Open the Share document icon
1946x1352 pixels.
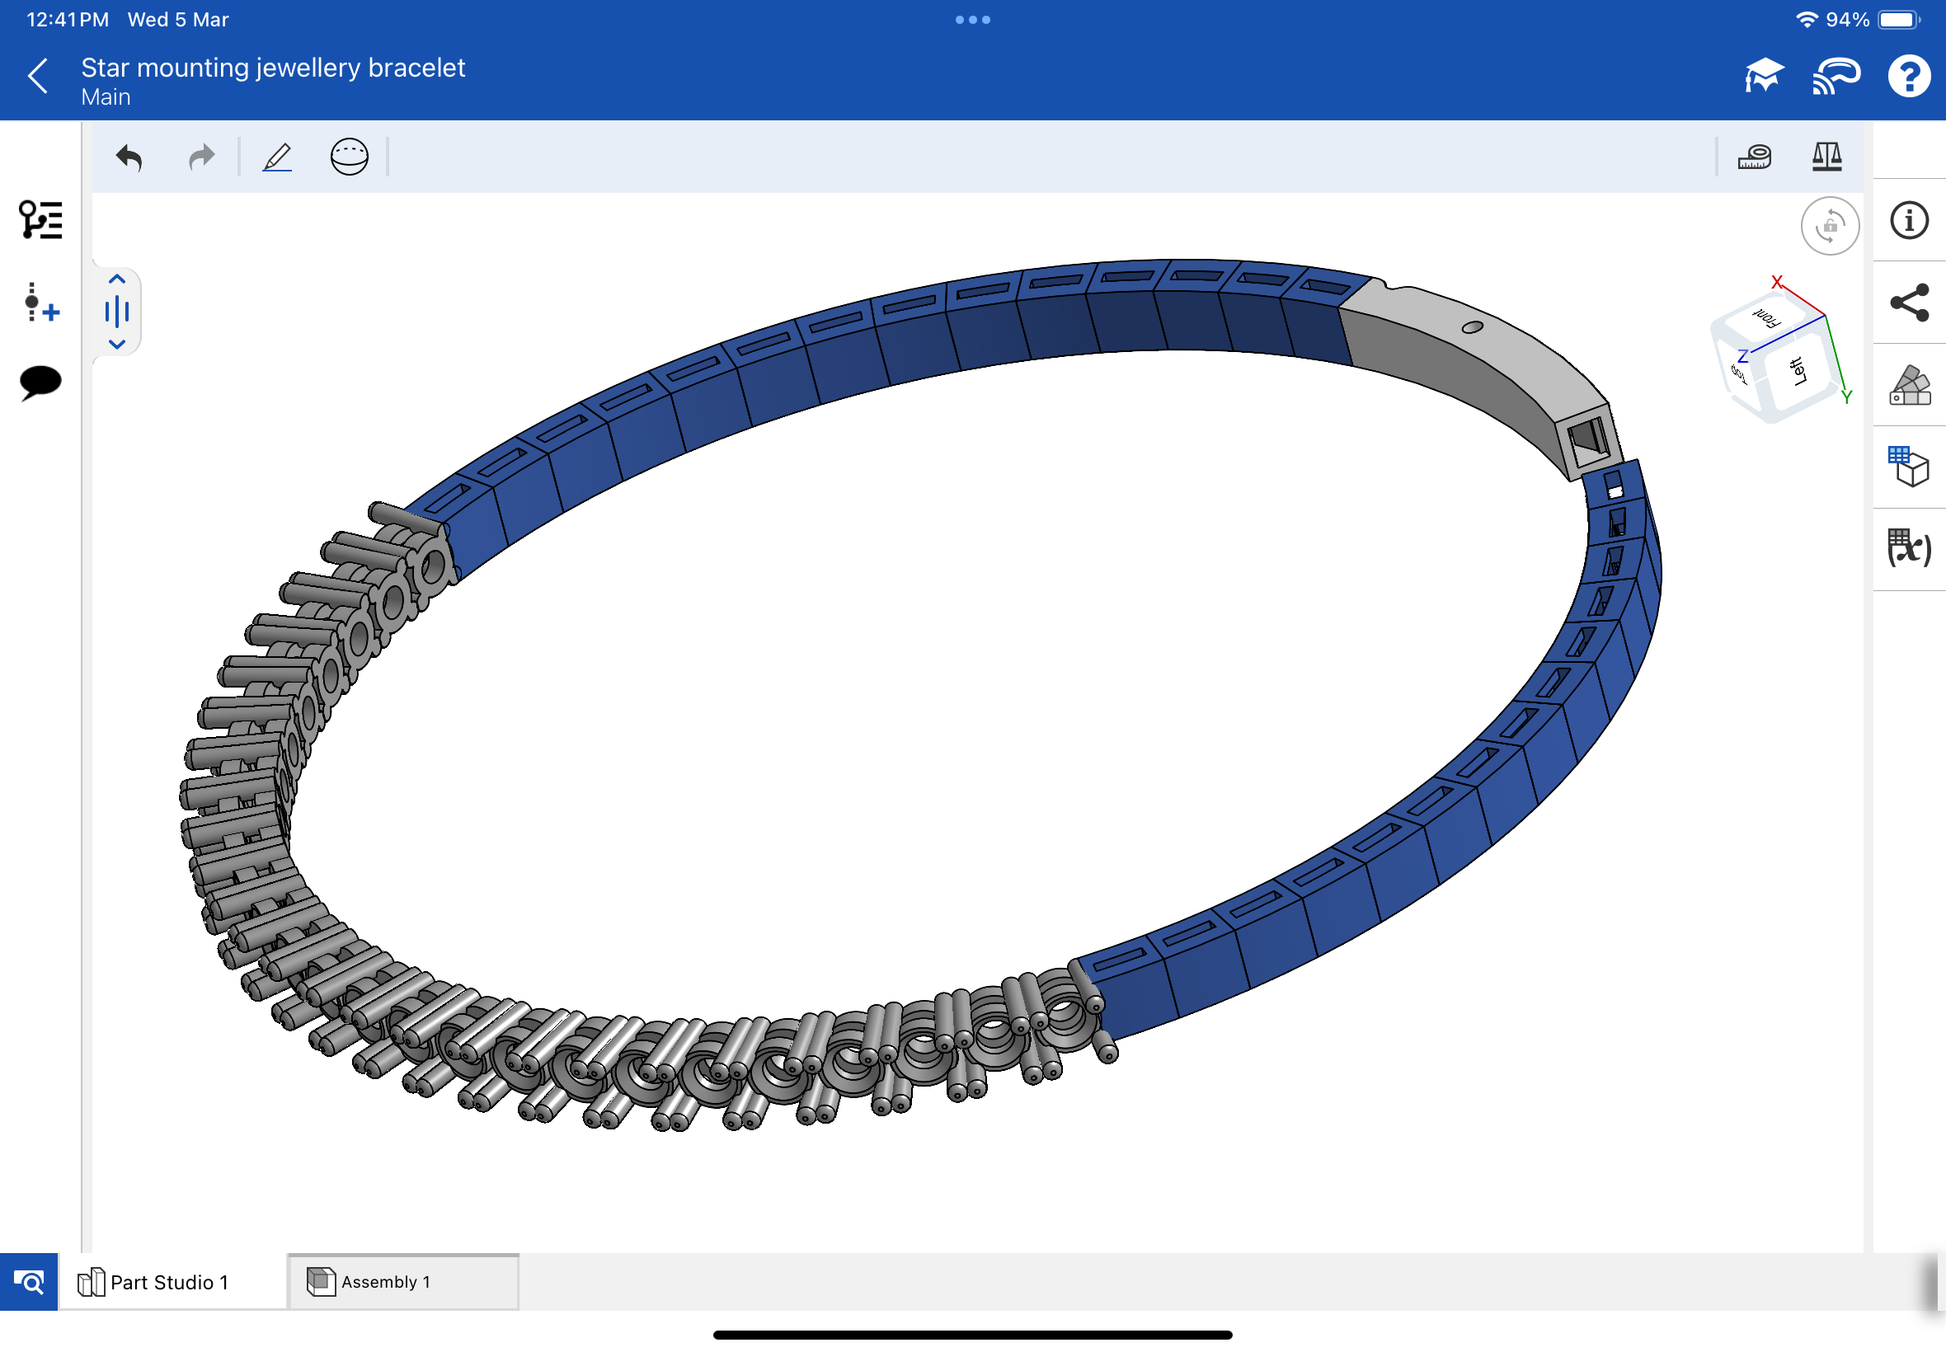click(x=1908, y=303)
